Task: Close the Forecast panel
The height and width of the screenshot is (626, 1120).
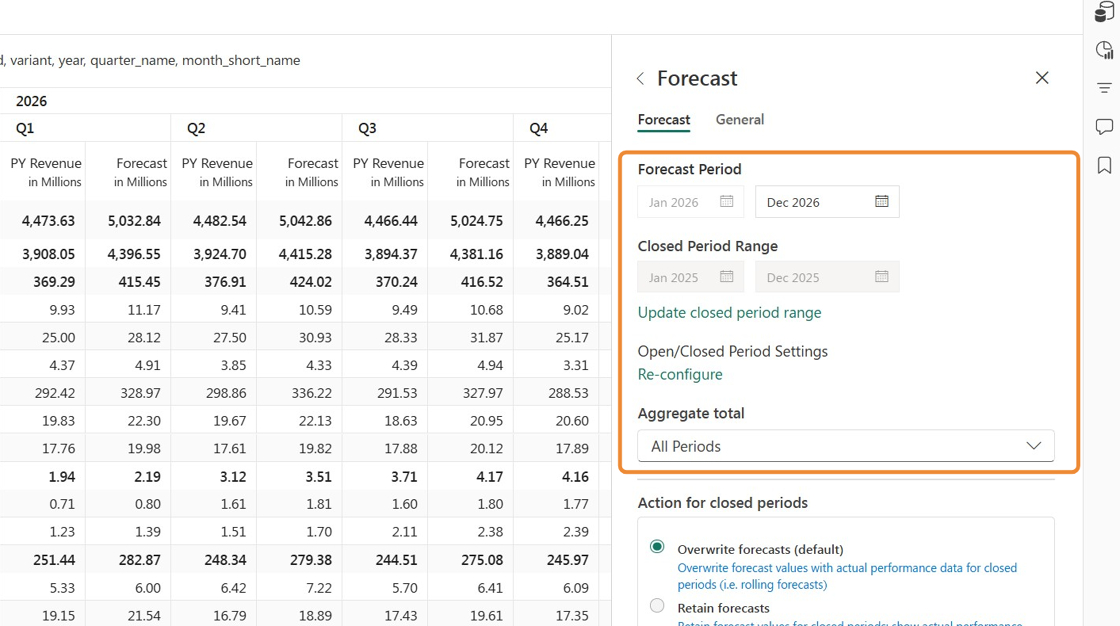Action: 1042,78
